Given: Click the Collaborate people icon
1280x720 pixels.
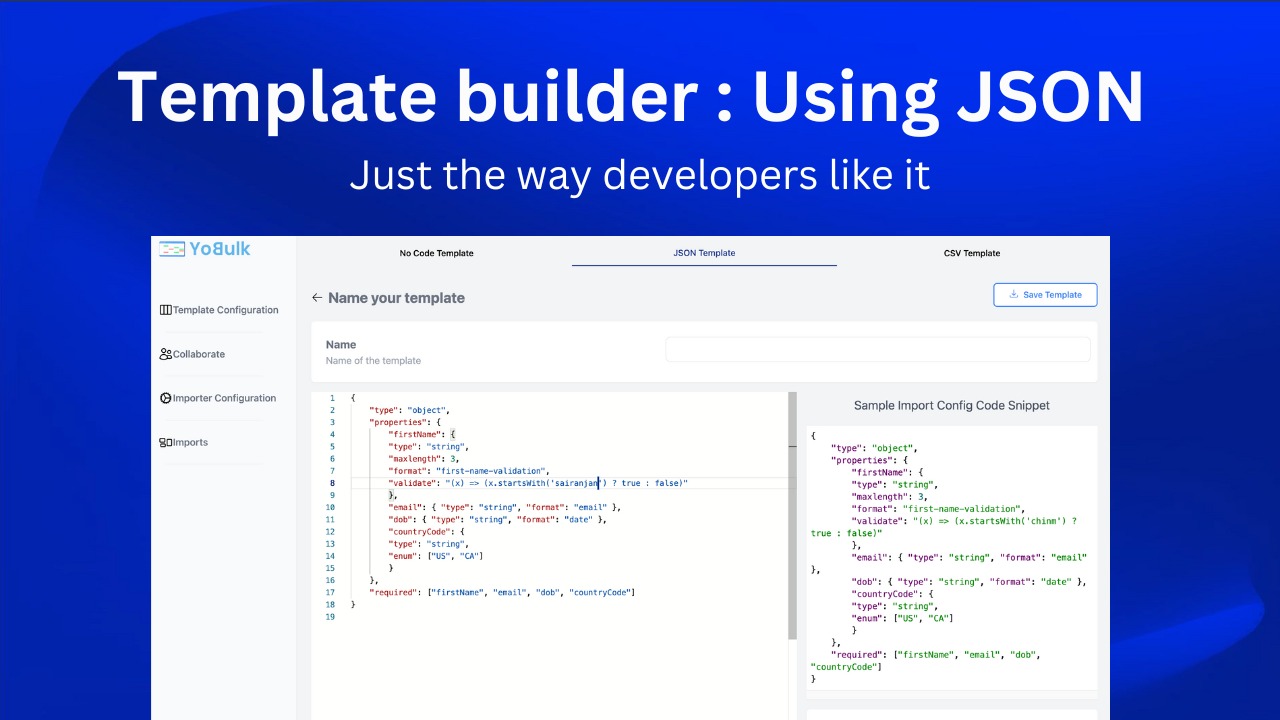Looking at the screenshot, I should point(164,354).
